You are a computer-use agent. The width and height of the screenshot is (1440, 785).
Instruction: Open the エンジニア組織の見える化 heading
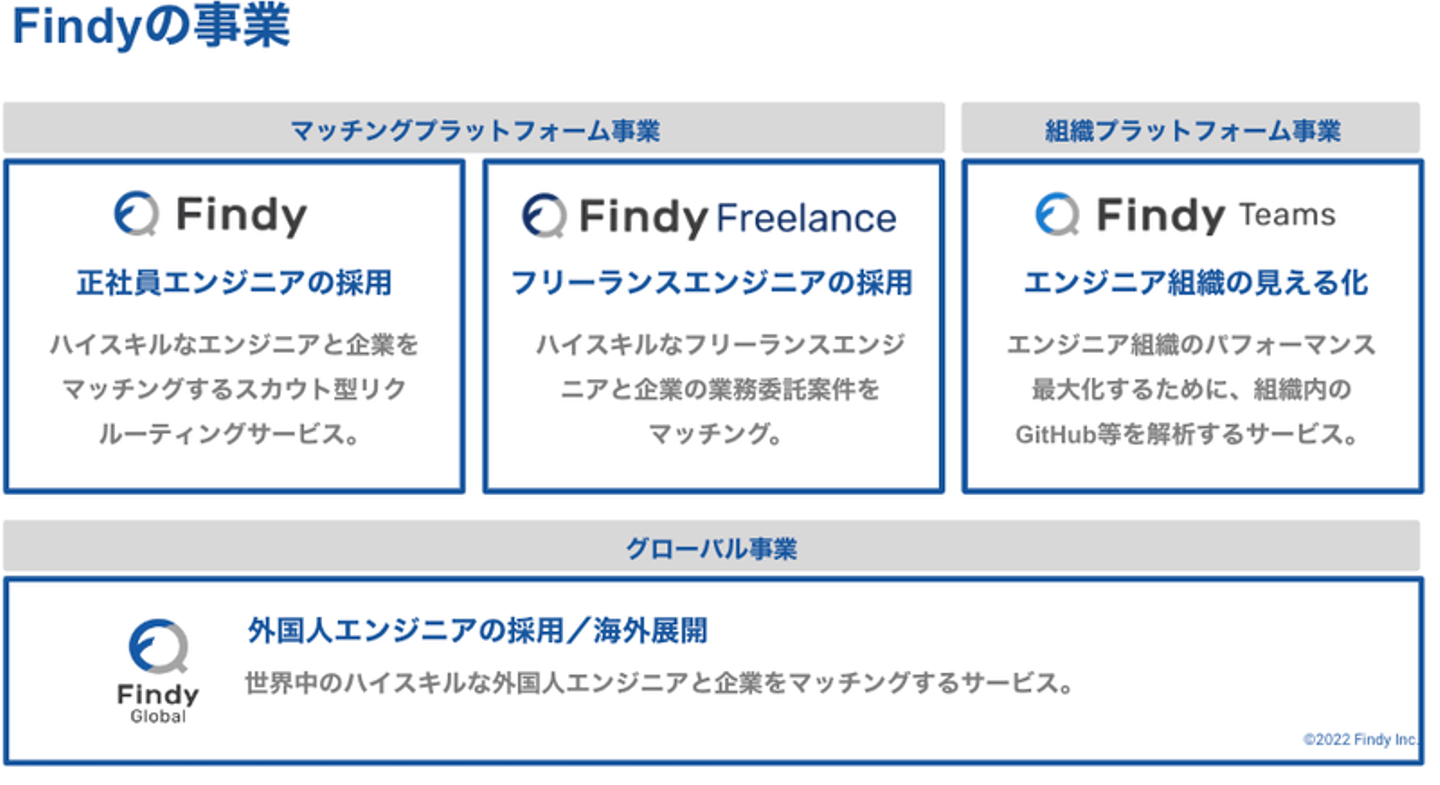(1194, 283)
